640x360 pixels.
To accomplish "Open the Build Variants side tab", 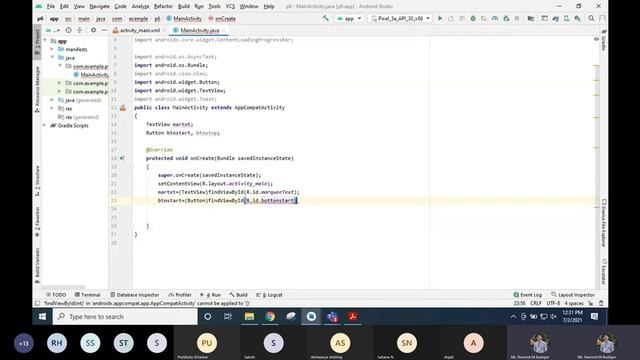I will point(37,265).
